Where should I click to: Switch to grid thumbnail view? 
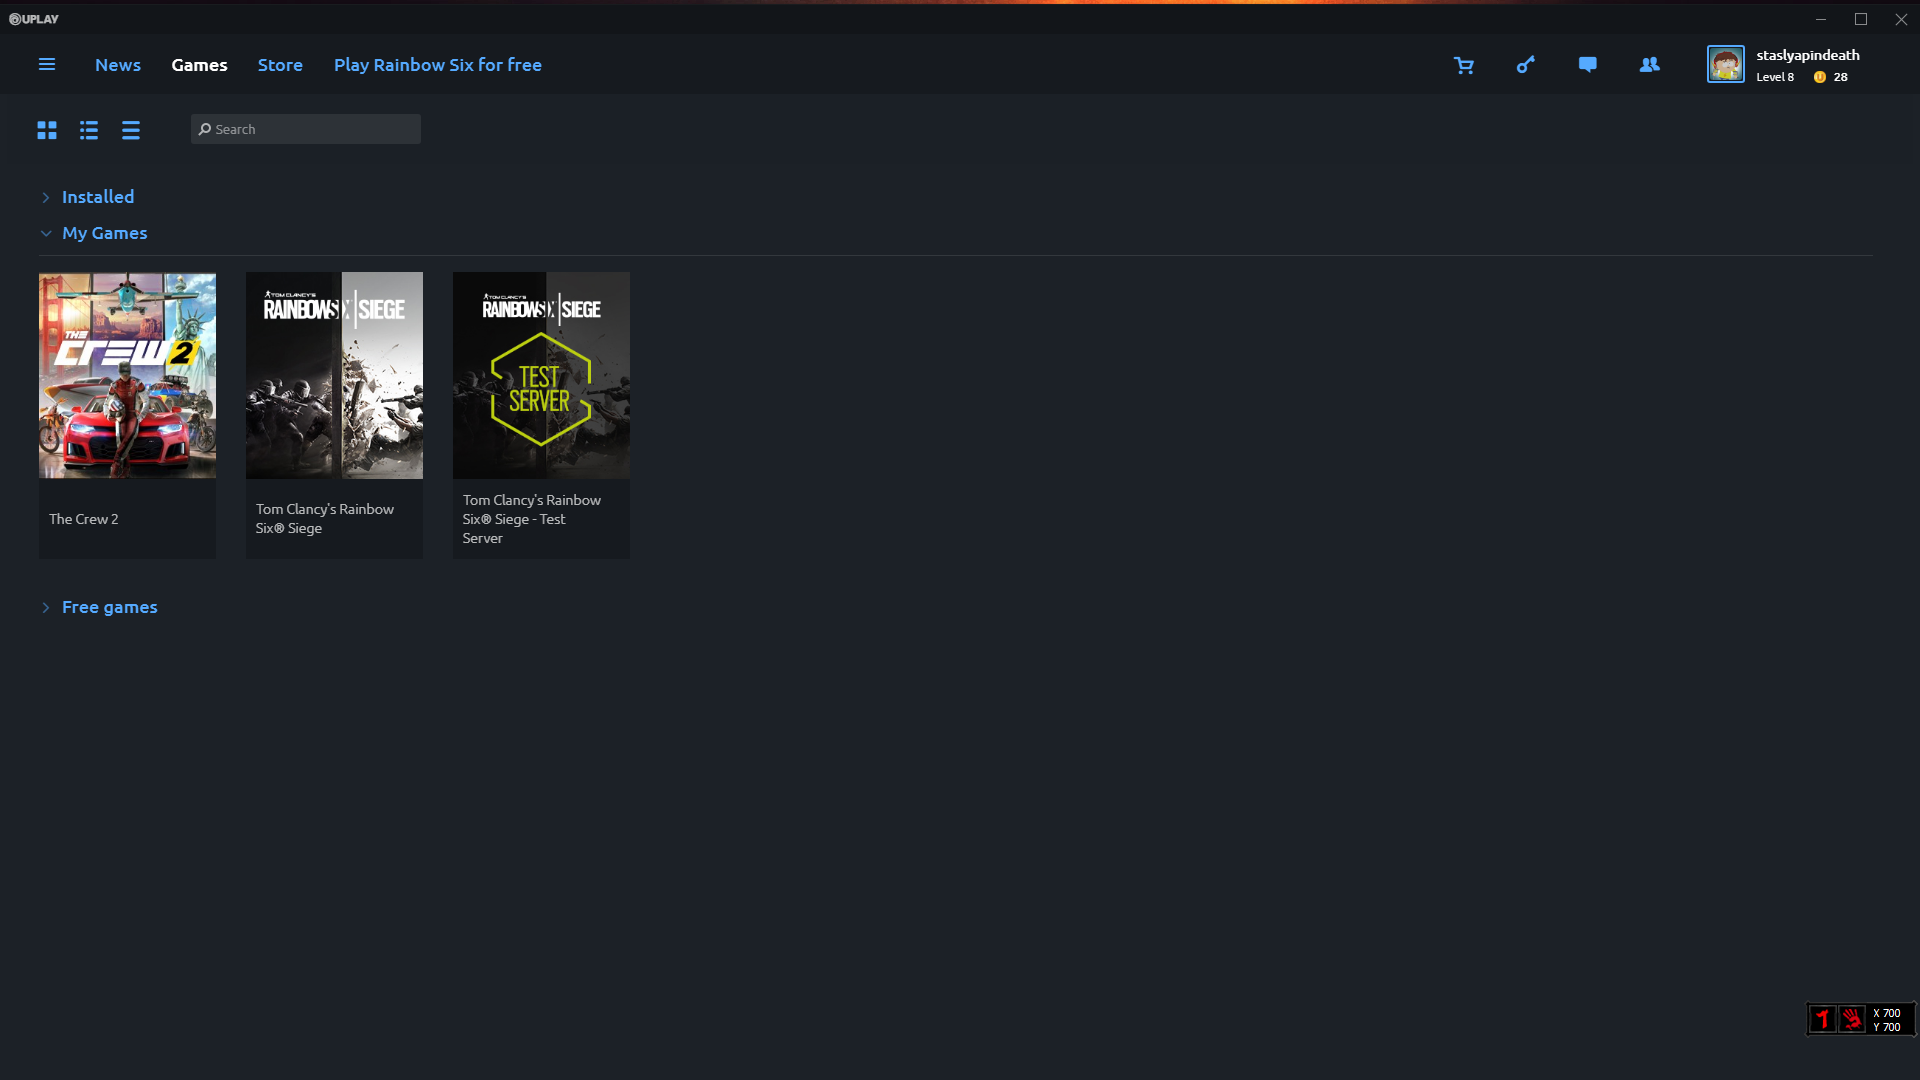(x=47, y=130)
